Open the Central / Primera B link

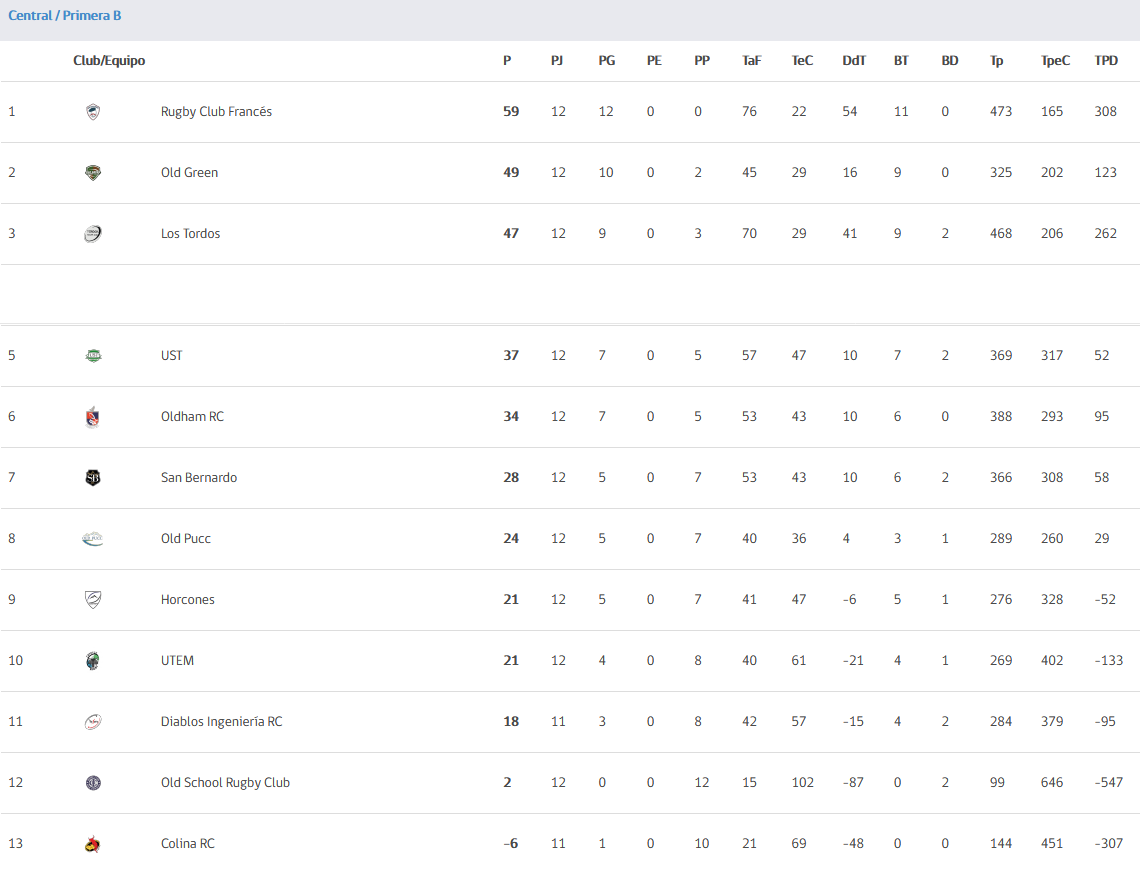pos(65,15)
